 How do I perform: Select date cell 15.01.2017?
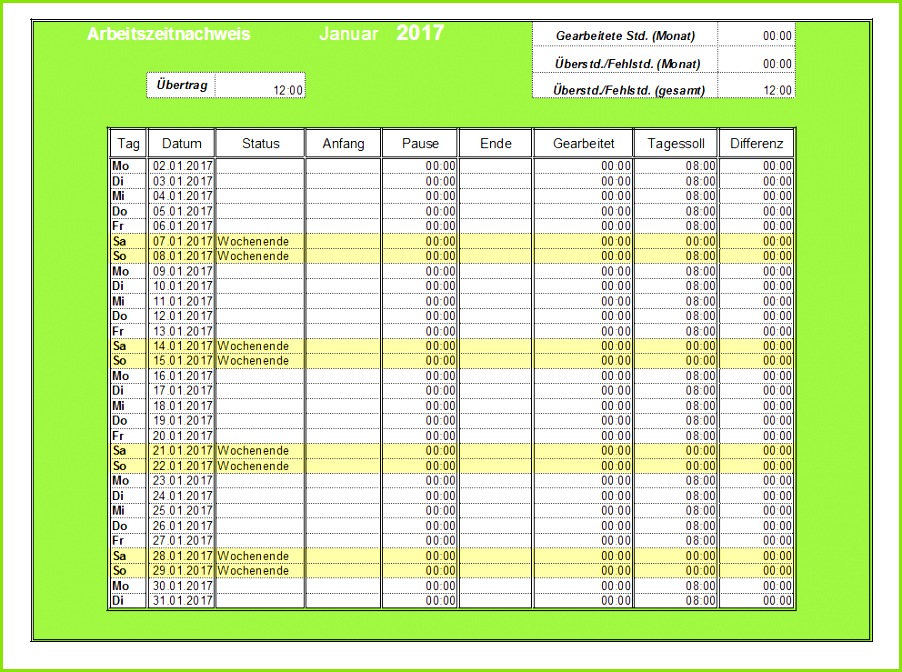(x=182, y=361)
